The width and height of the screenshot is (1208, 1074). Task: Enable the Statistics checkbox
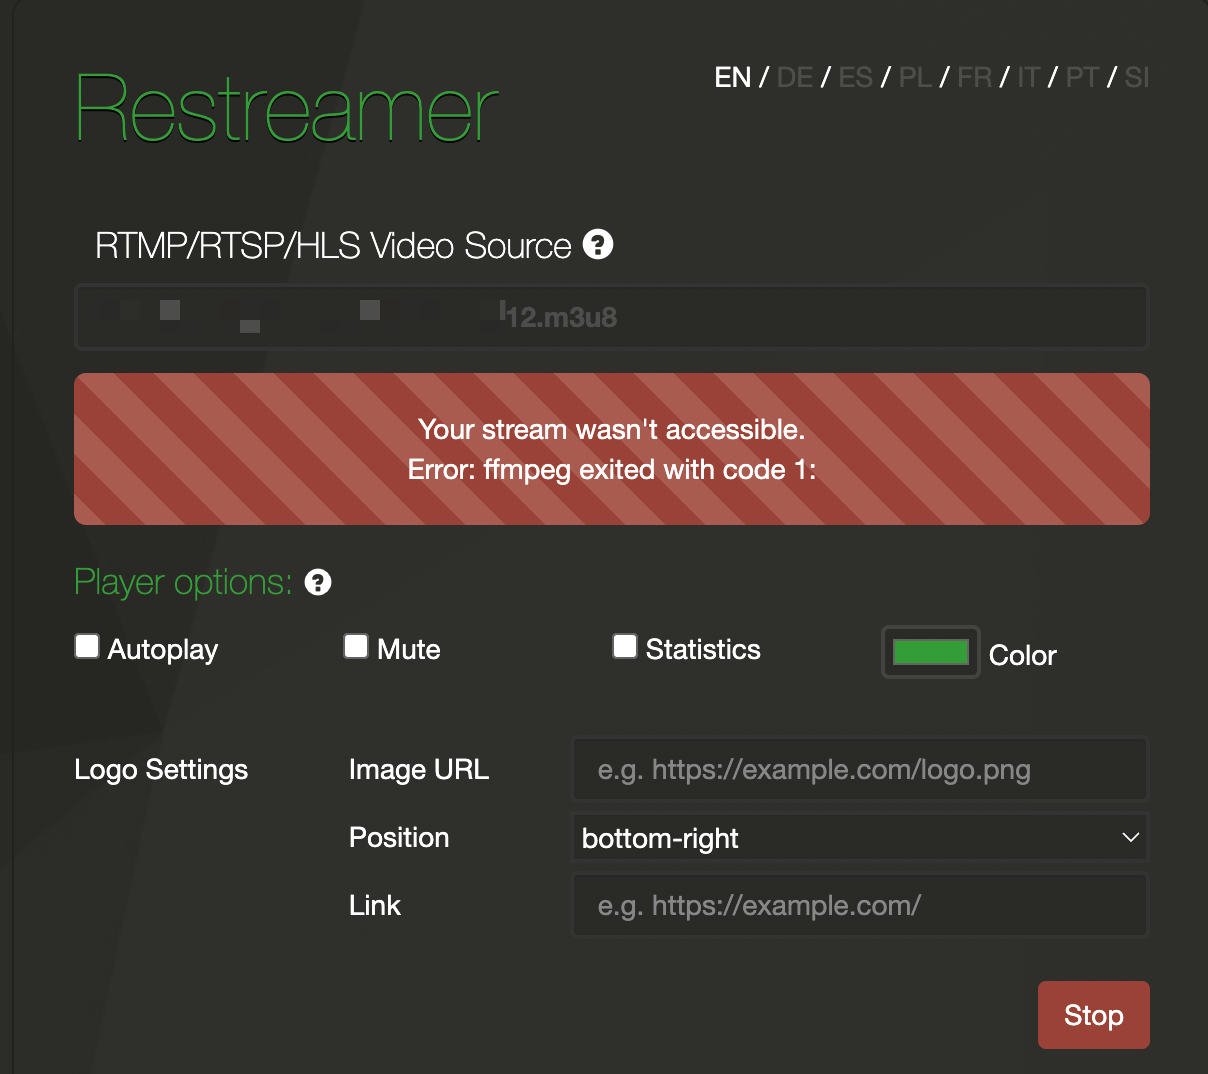coord(625,646)
